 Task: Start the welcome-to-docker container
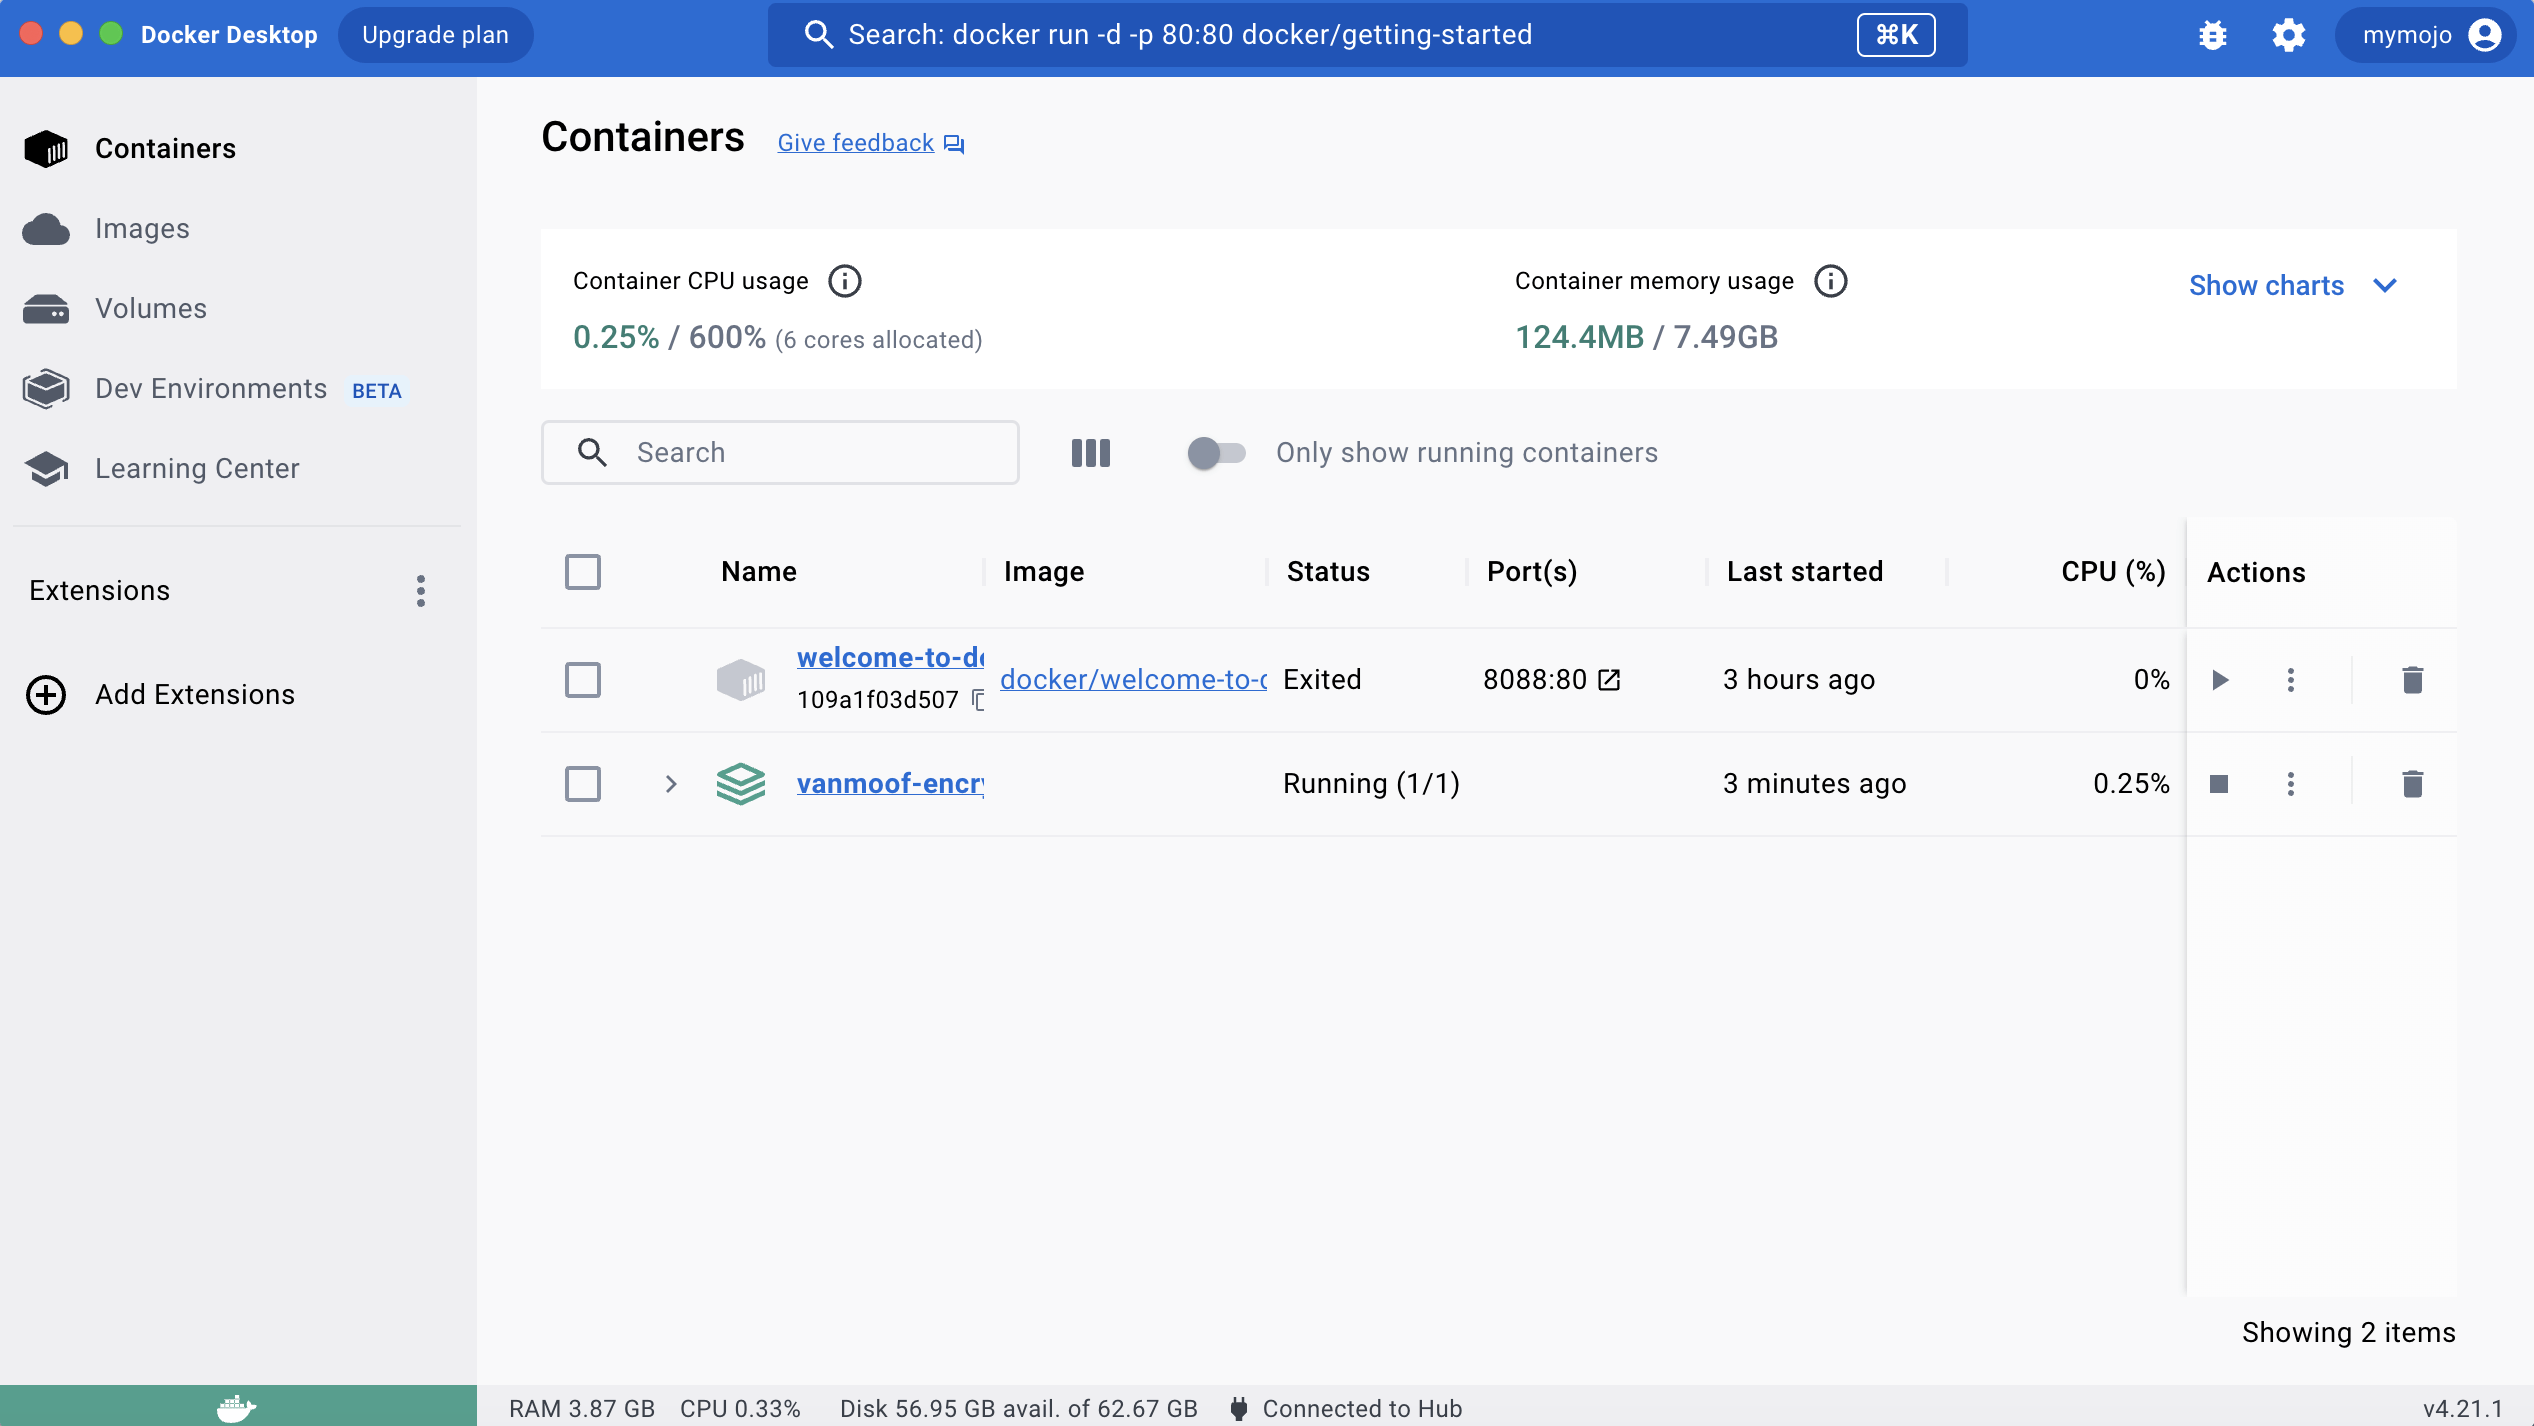pyautogui.click(x=2220, y=680)
